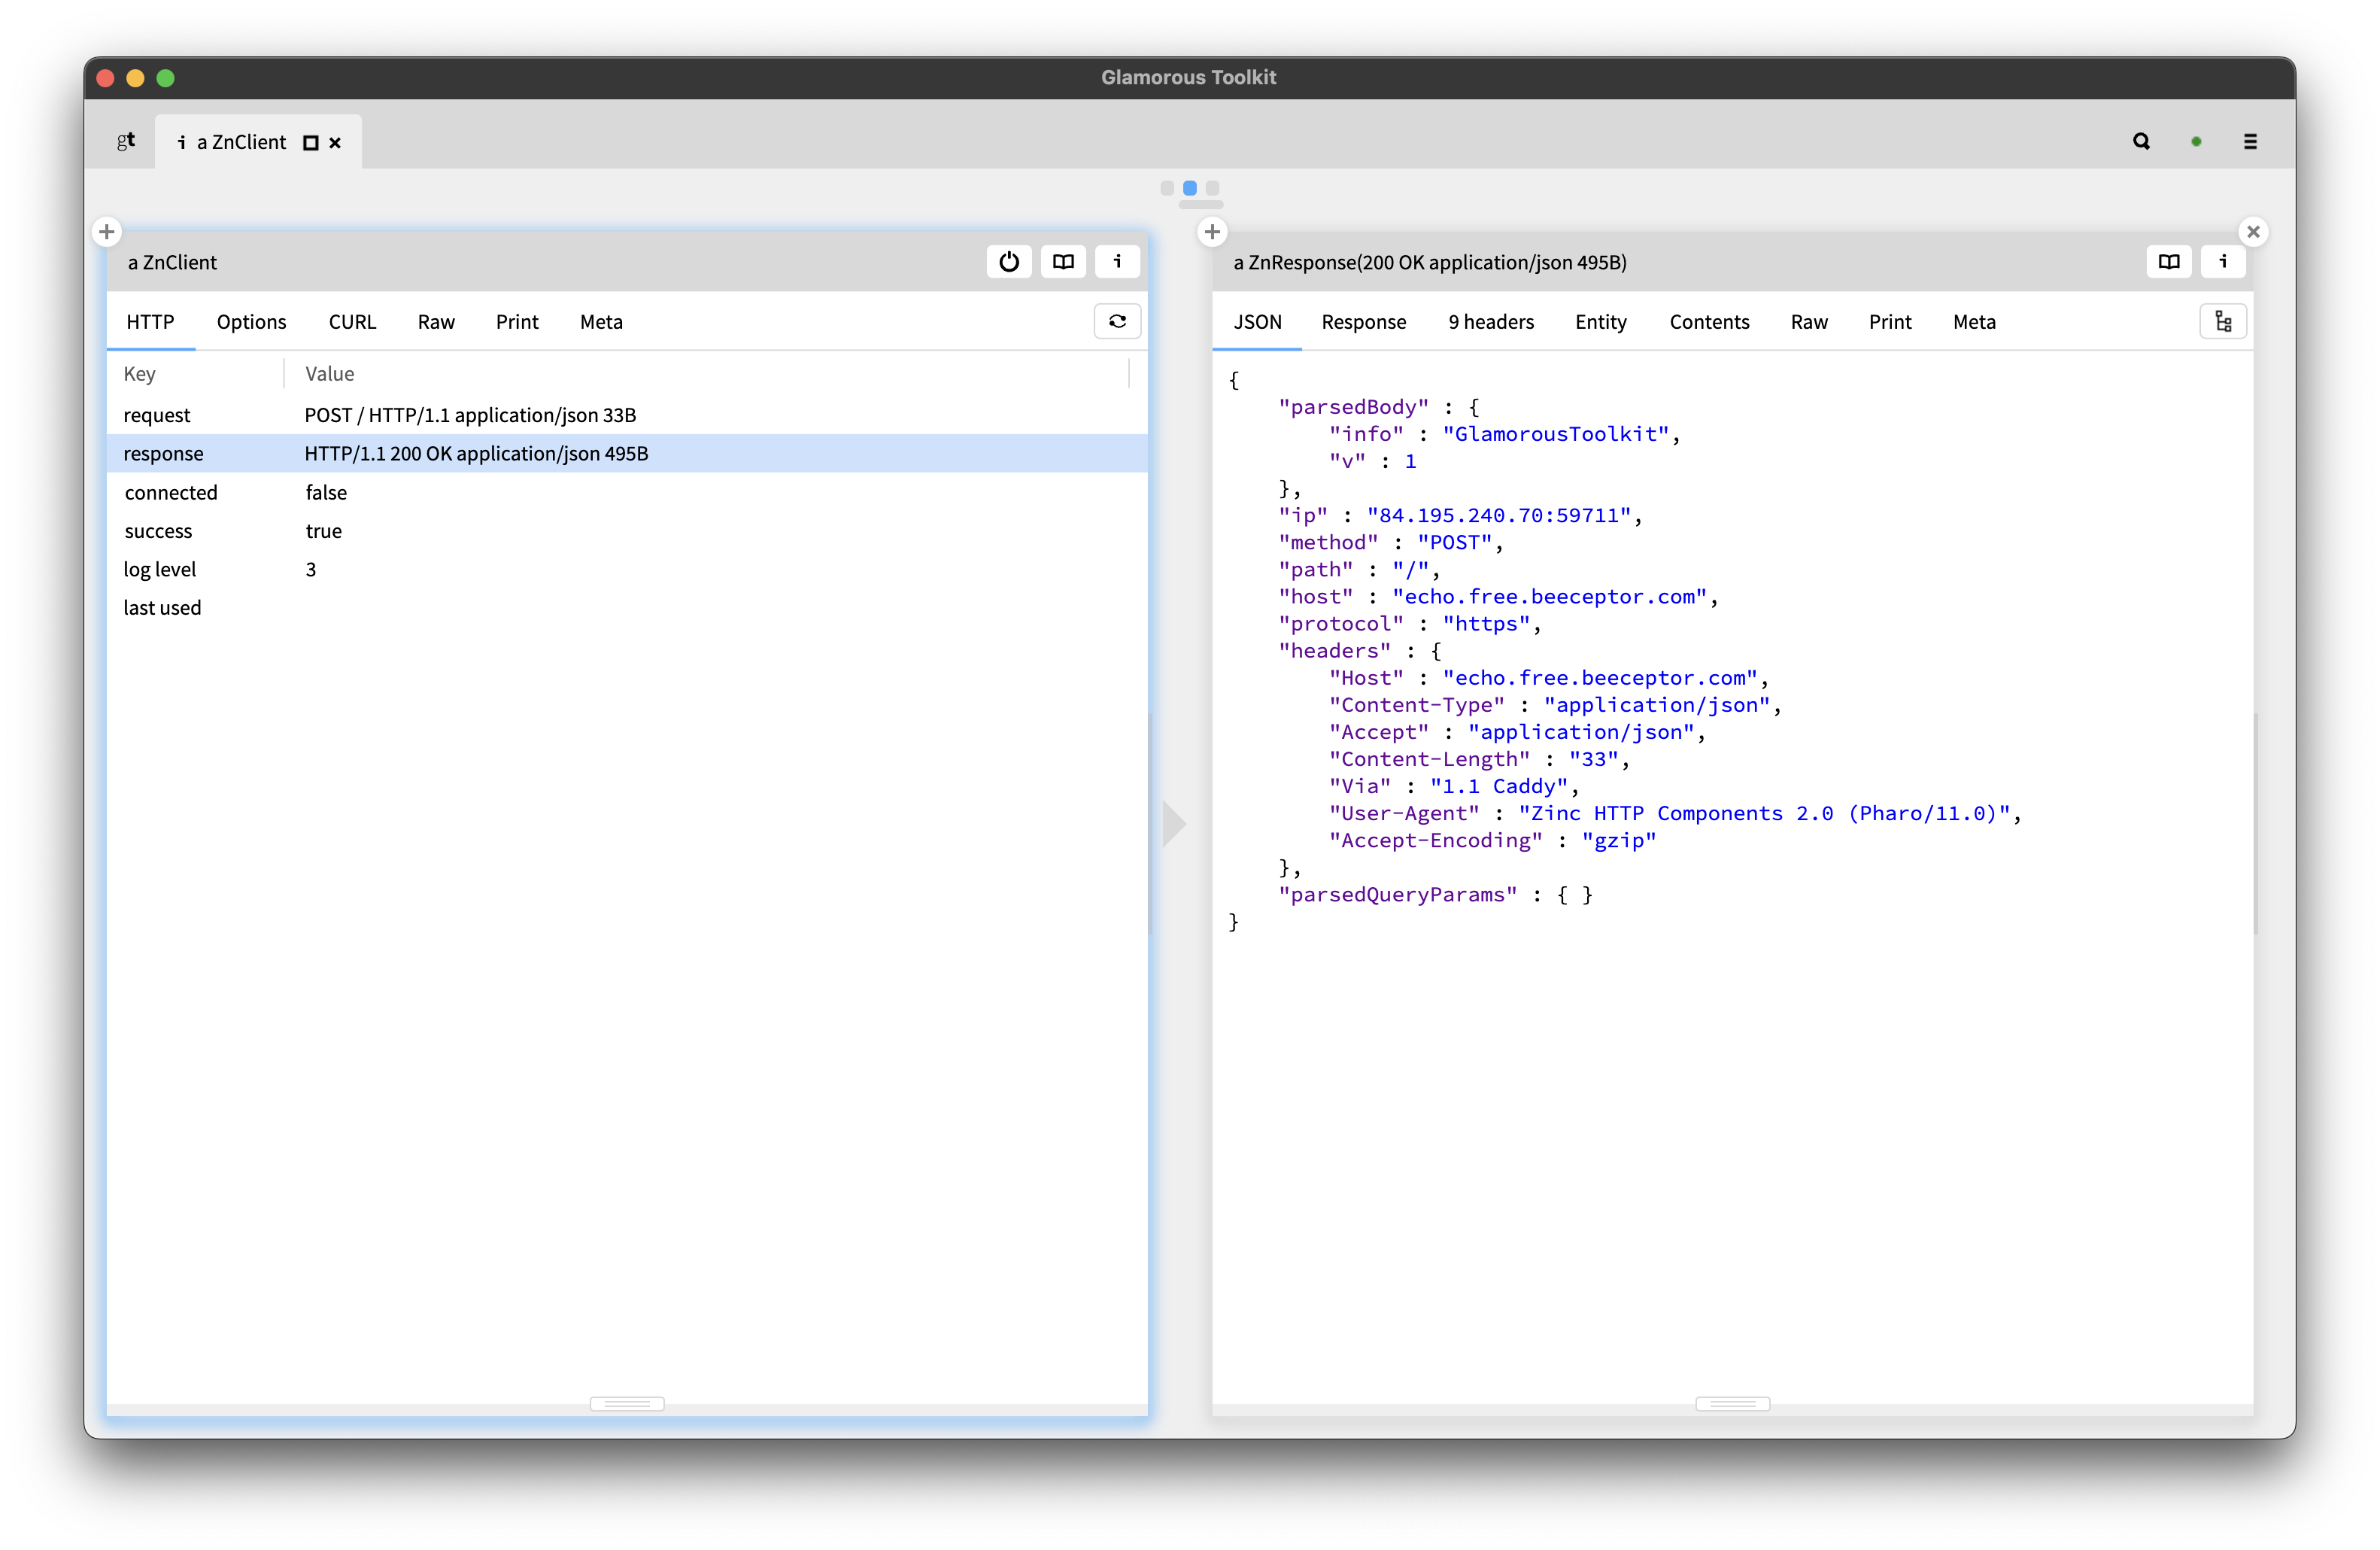Open the book view icon on ZnResponse pane
This screenshot has height=1550, width=2380.
(x=2169, y=262)
